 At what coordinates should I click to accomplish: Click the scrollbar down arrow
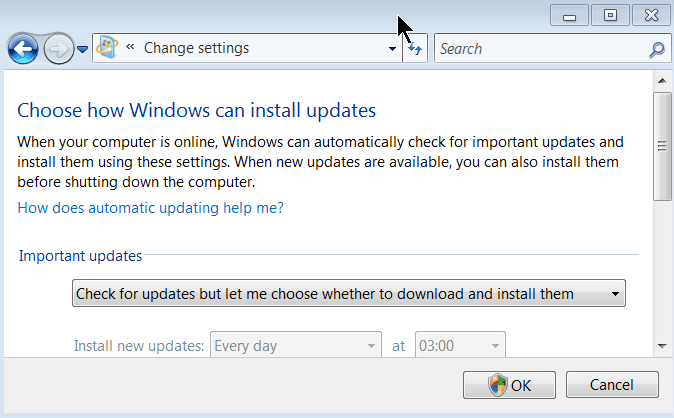point(662,346)
